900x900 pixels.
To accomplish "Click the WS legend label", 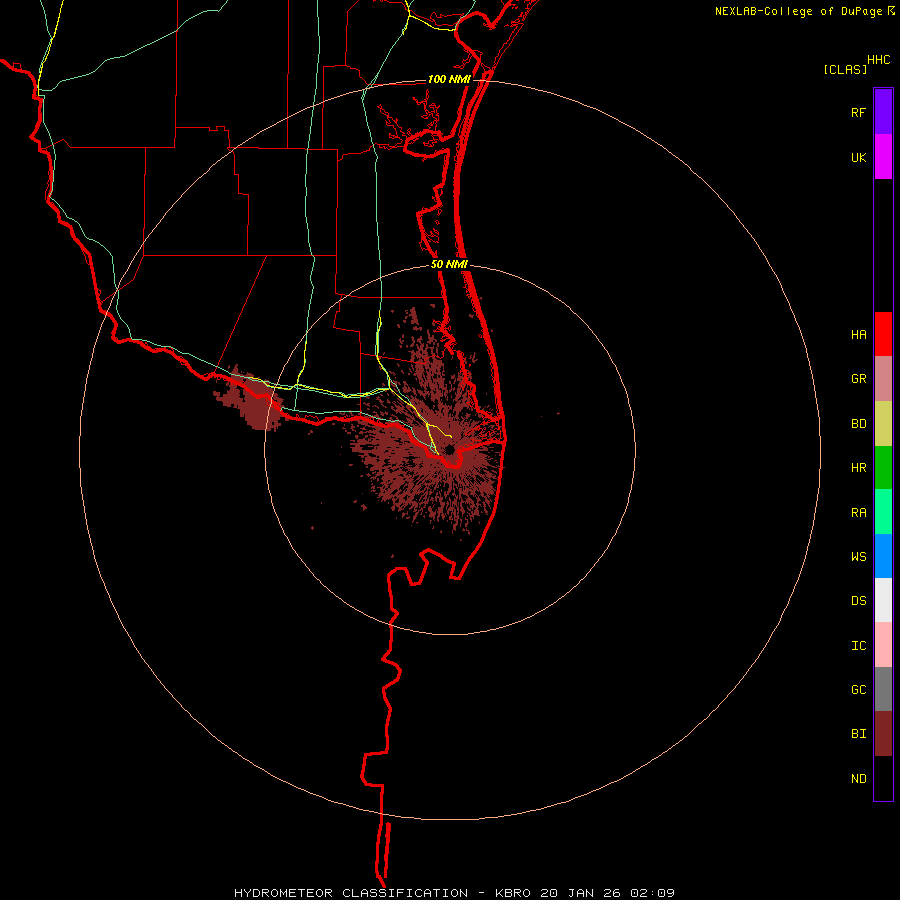I will click(858, 556).
